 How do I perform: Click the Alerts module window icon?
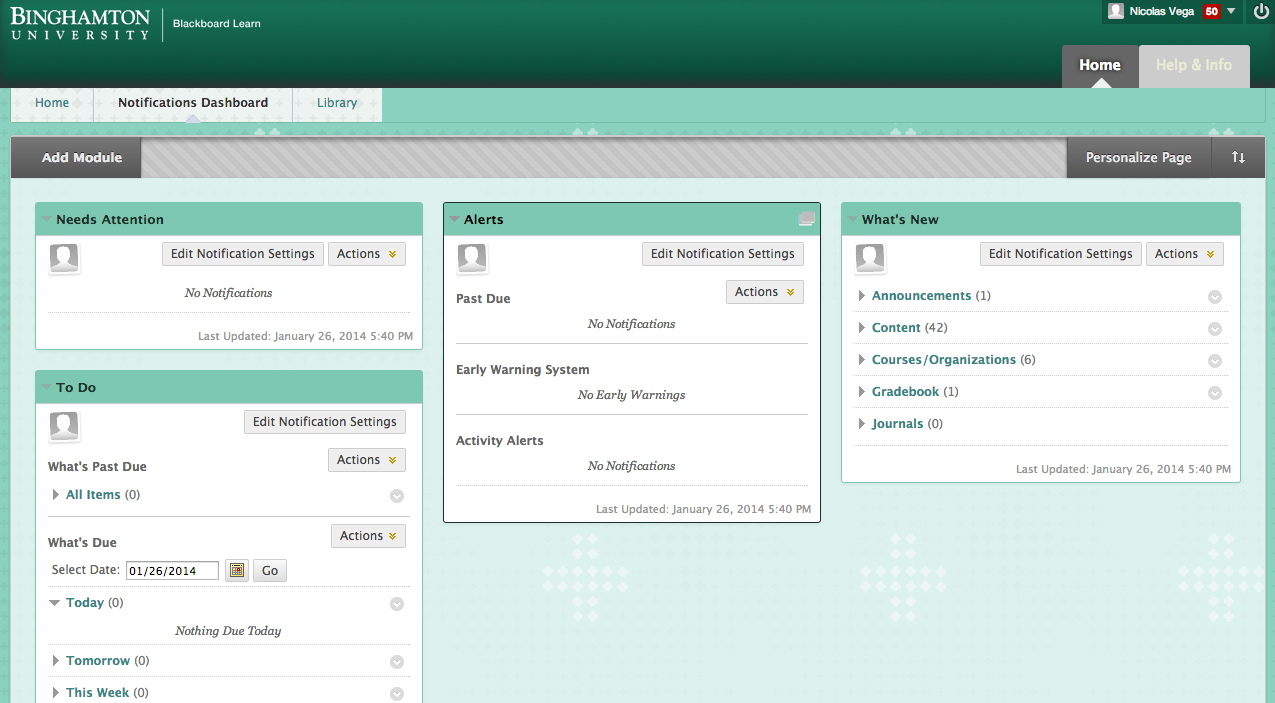(x=806, y=219)
